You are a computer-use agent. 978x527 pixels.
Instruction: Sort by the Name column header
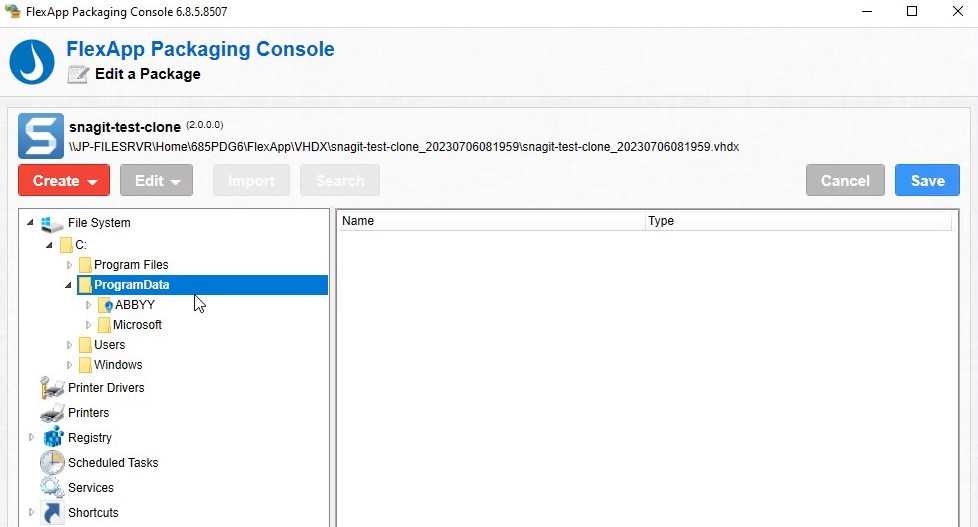pyautogui.click(x=491, y=221)
